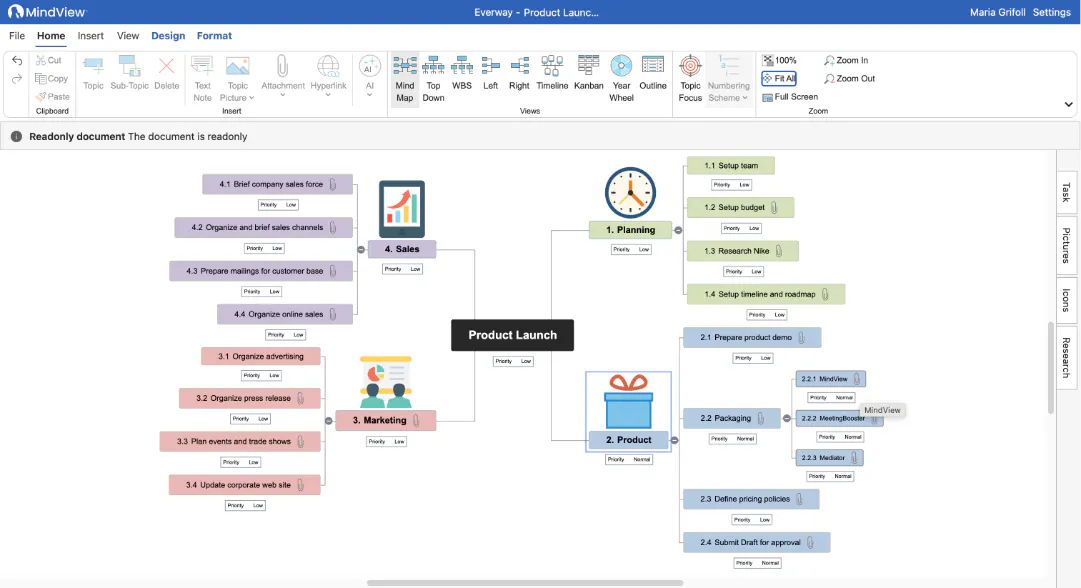Open attachment on 3. Marketing topic
Viewport: 1081px width, 588px height.
(416, 420)
